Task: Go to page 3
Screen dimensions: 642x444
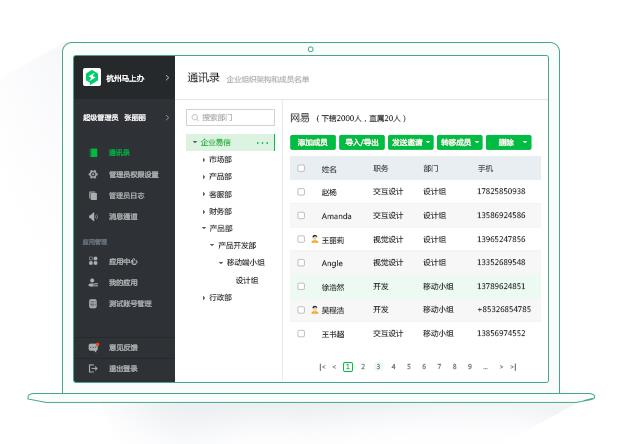Action: 378,367
